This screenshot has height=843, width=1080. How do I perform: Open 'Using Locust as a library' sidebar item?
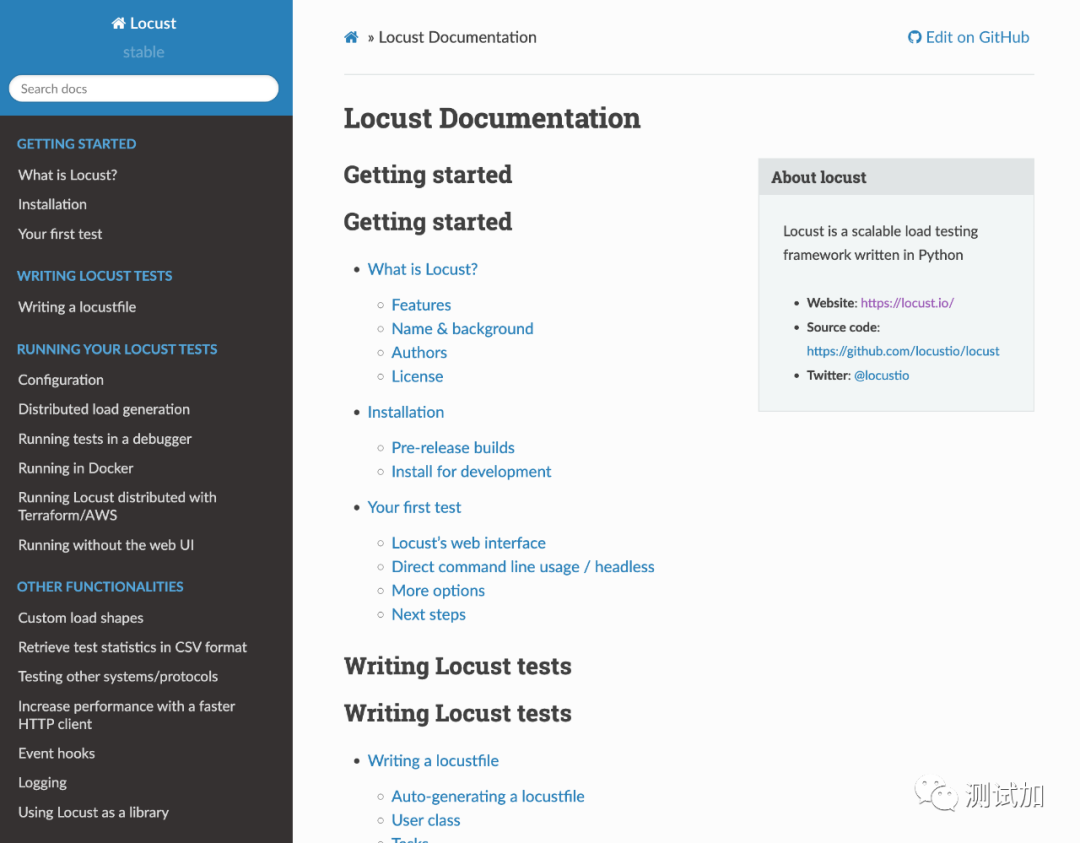[x=94, y=813]
